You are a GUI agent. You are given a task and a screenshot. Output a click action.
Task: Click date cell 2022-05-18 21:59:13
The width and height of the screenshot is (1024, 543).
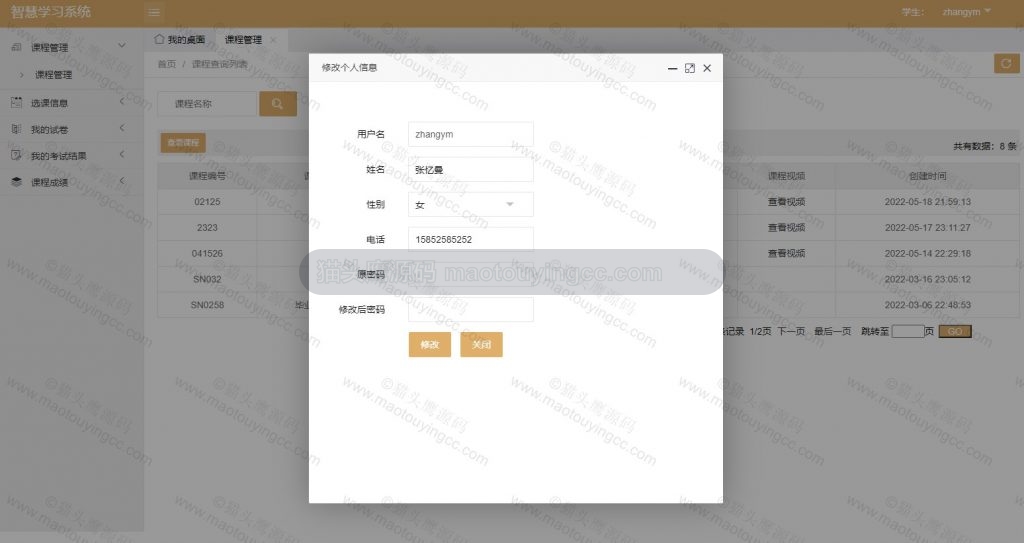(927, 202)
